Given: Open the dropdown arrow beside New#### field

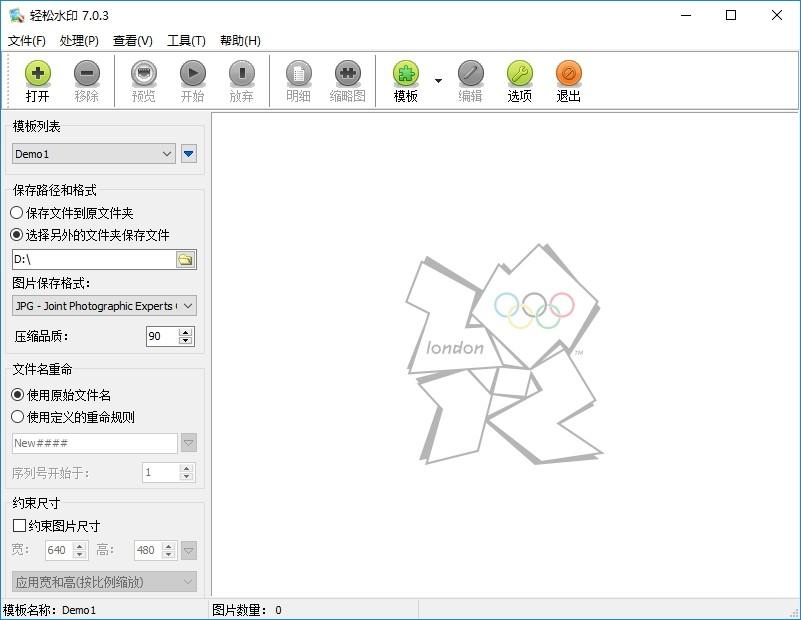Looking at the screenshot, I should pyautogui.click(x=189, y=443).
